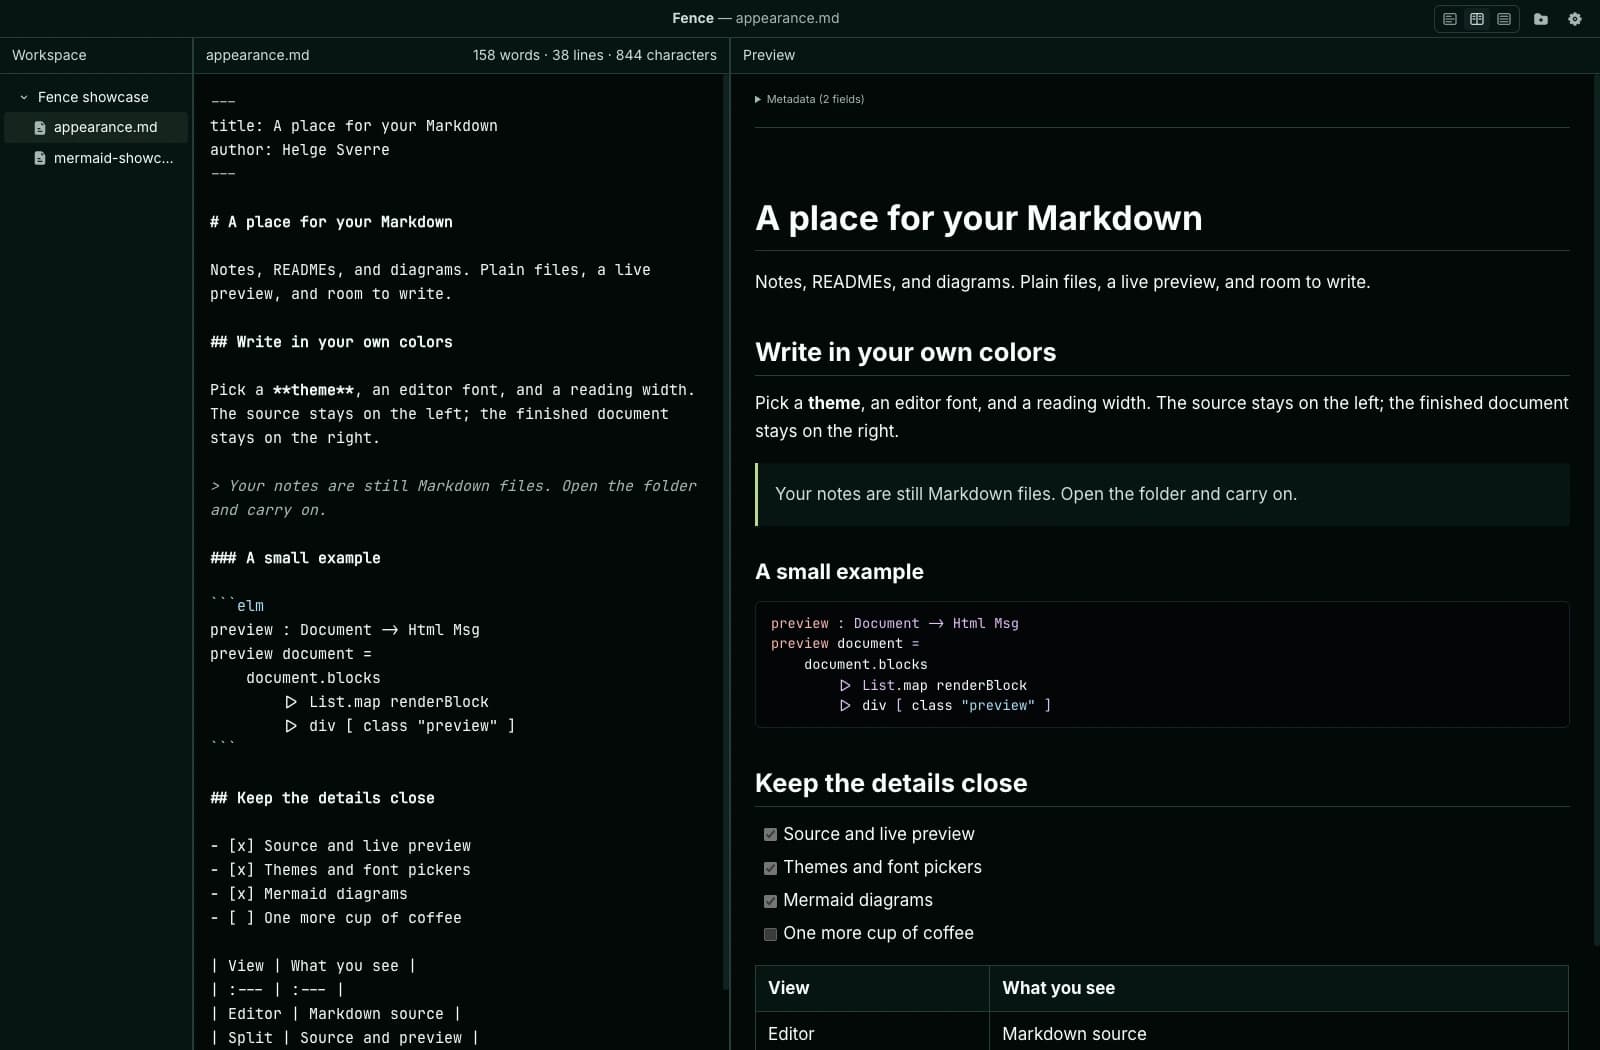
Task: Click the ```elm fence line in editor
Action: tap(237, 606)
